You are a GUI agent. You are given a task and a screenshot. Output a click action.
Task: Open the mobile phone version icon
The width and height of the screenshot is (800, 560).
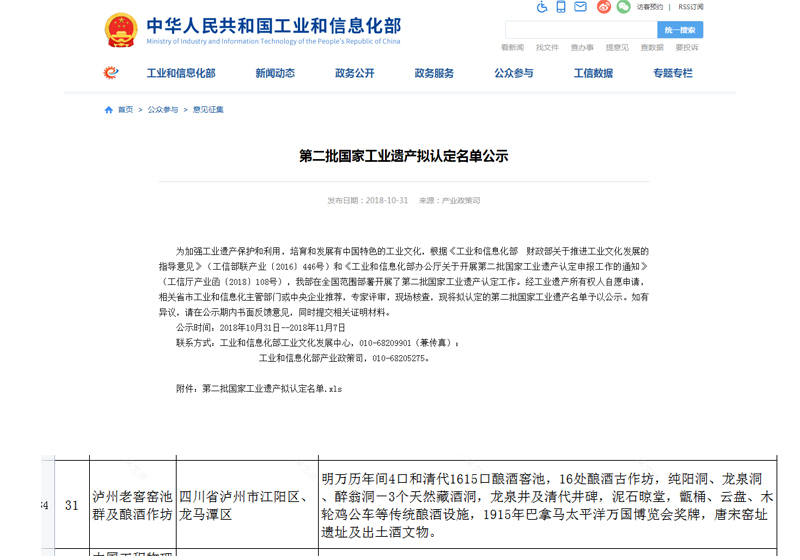[562, 7]
